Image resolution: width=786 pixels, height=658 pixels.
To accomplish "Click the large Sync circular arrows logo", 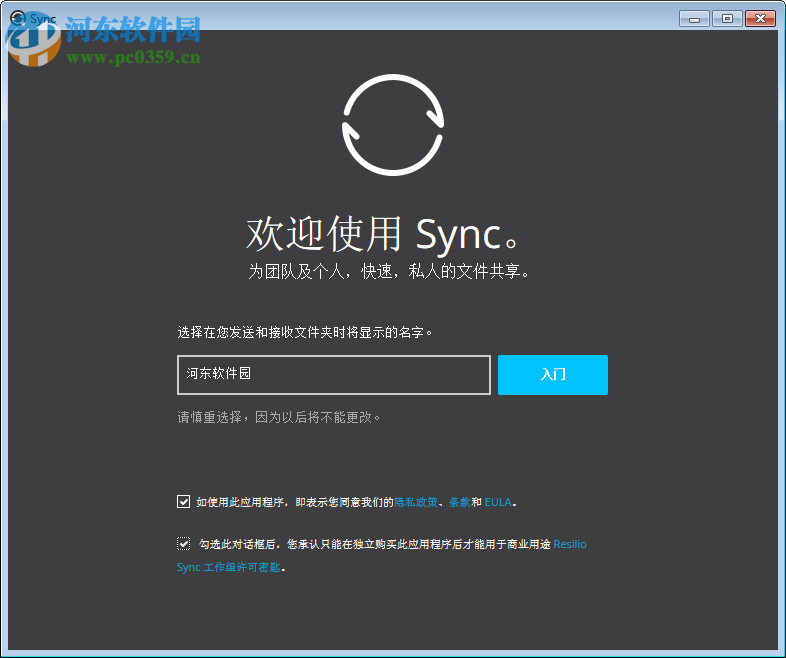I will tap(393, 125).
